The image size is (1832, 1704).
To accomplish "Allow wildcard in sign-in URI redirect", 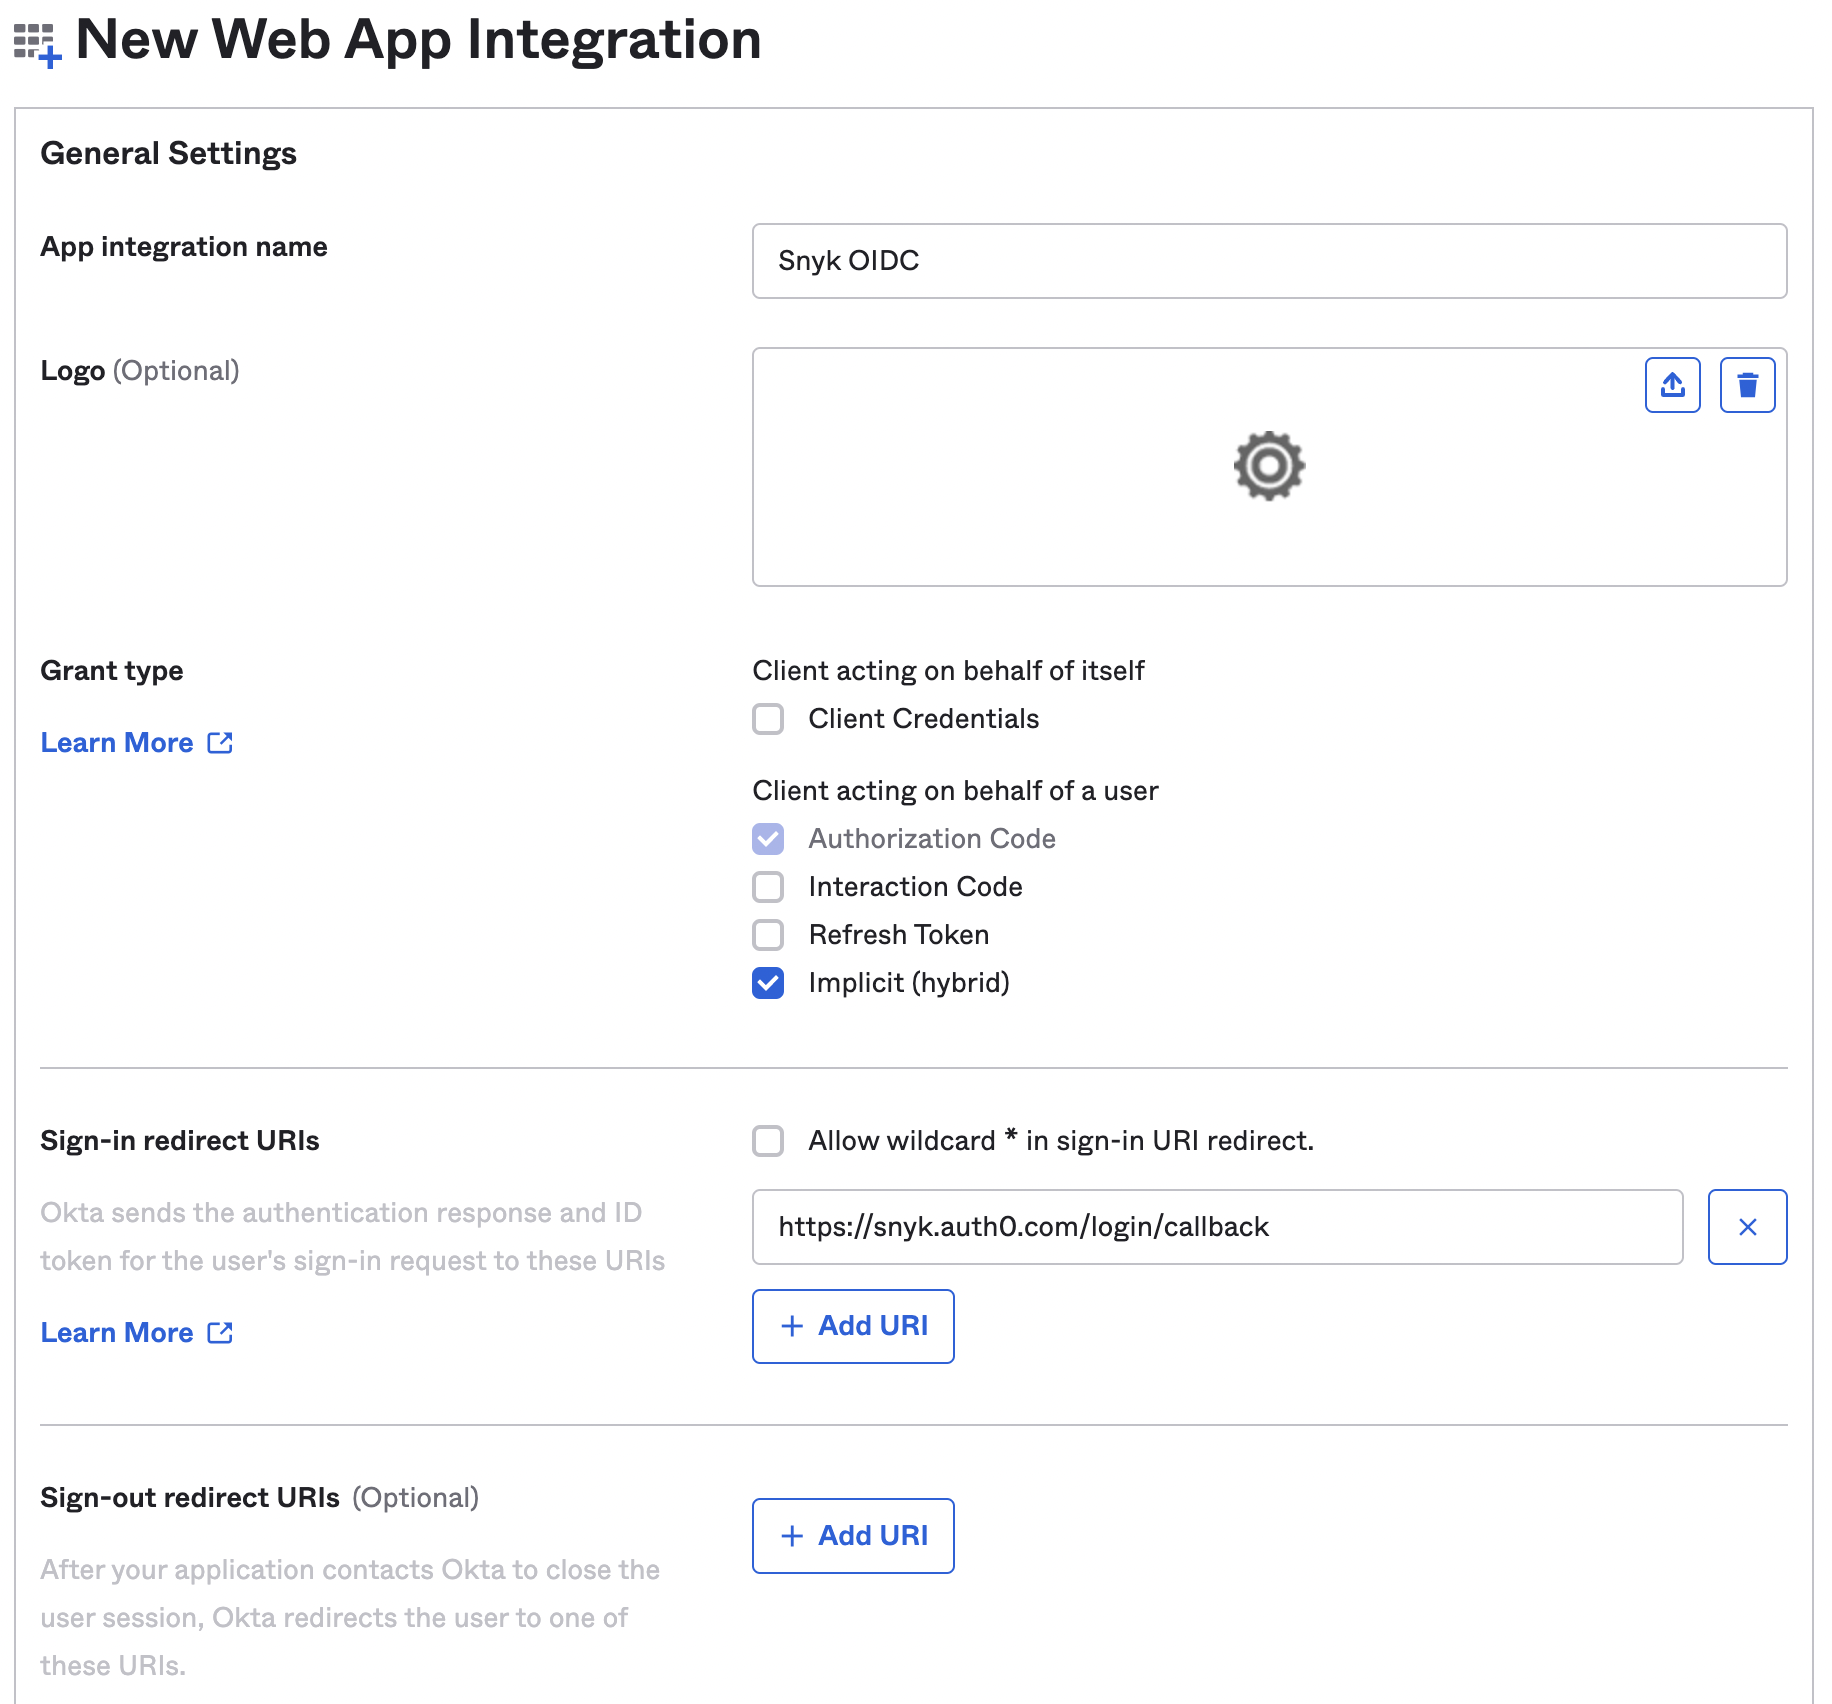I will (x=768, y=1141).
